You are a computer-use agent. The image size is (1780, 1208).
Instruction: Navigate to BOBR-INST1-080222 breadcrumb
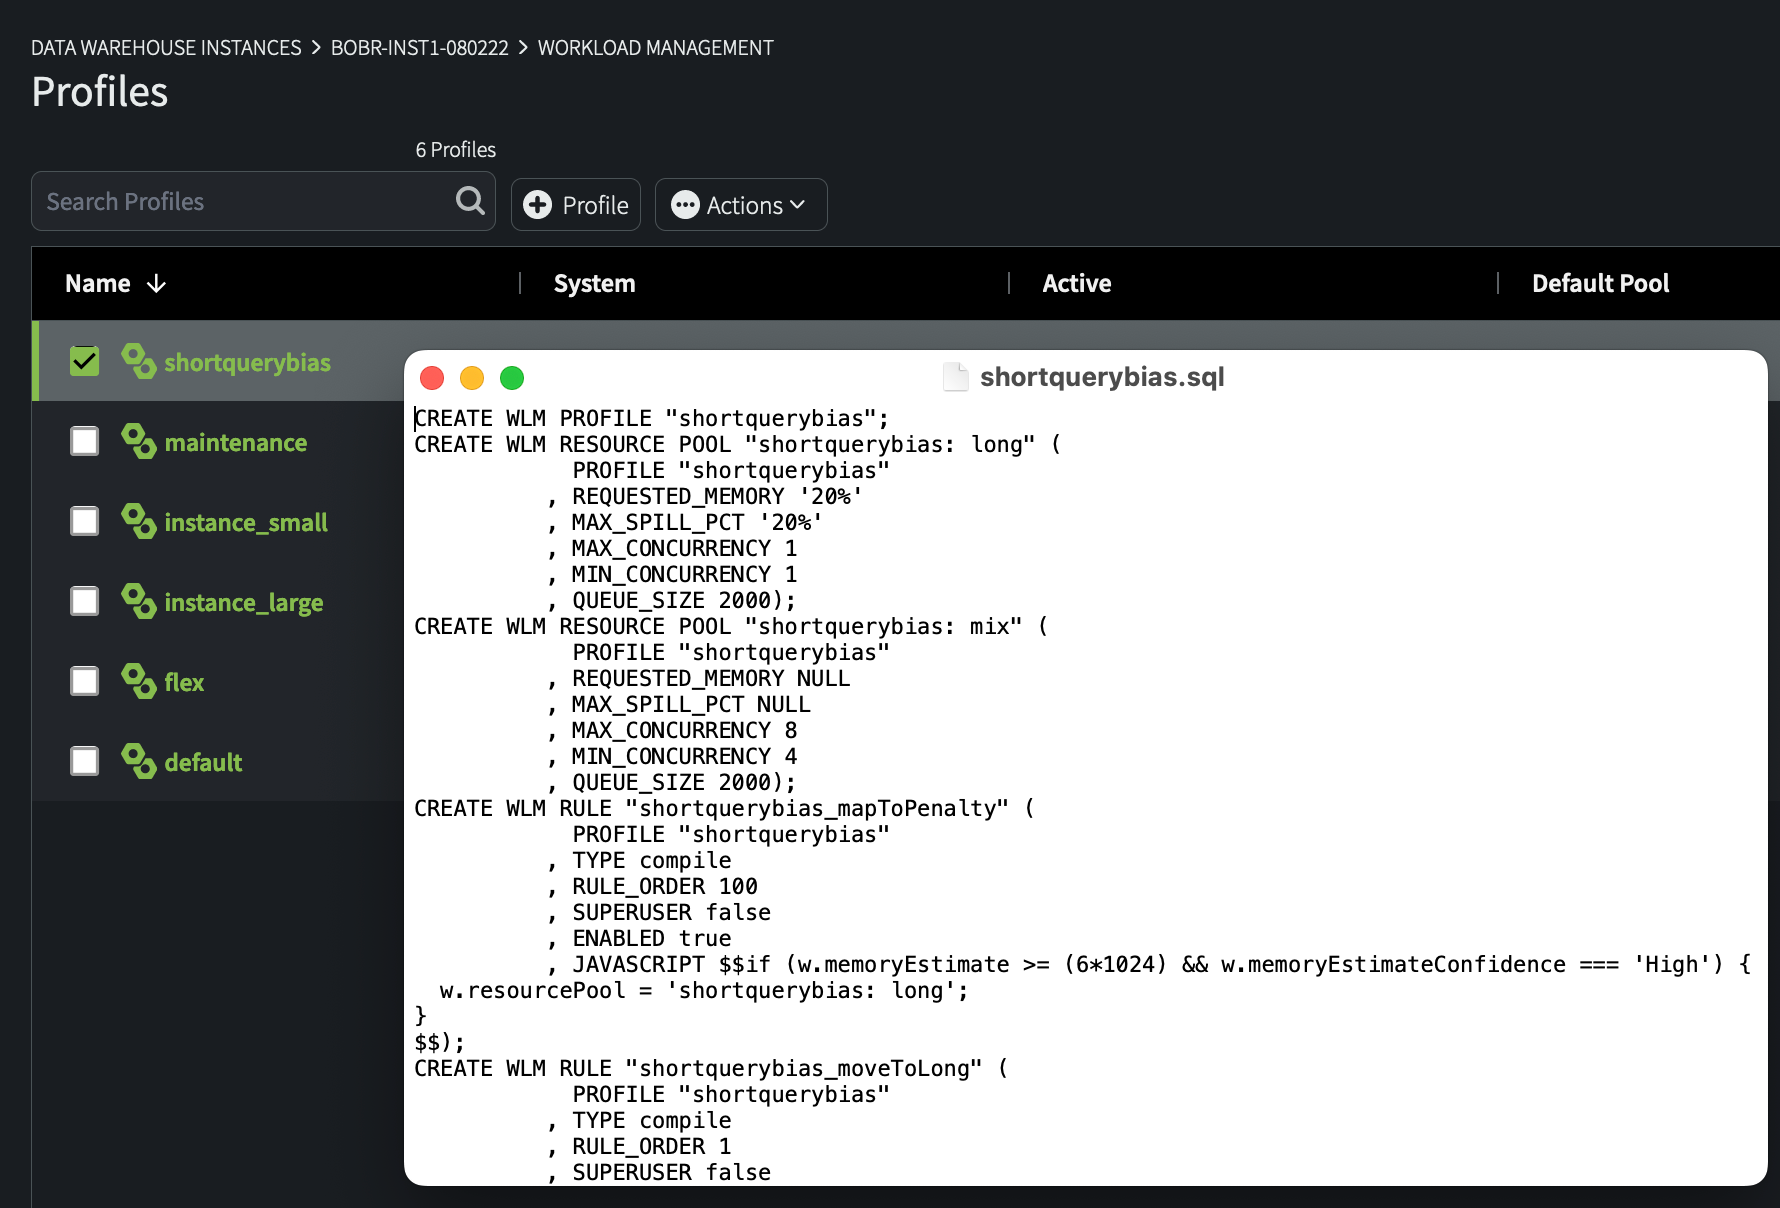click(419, 48)
